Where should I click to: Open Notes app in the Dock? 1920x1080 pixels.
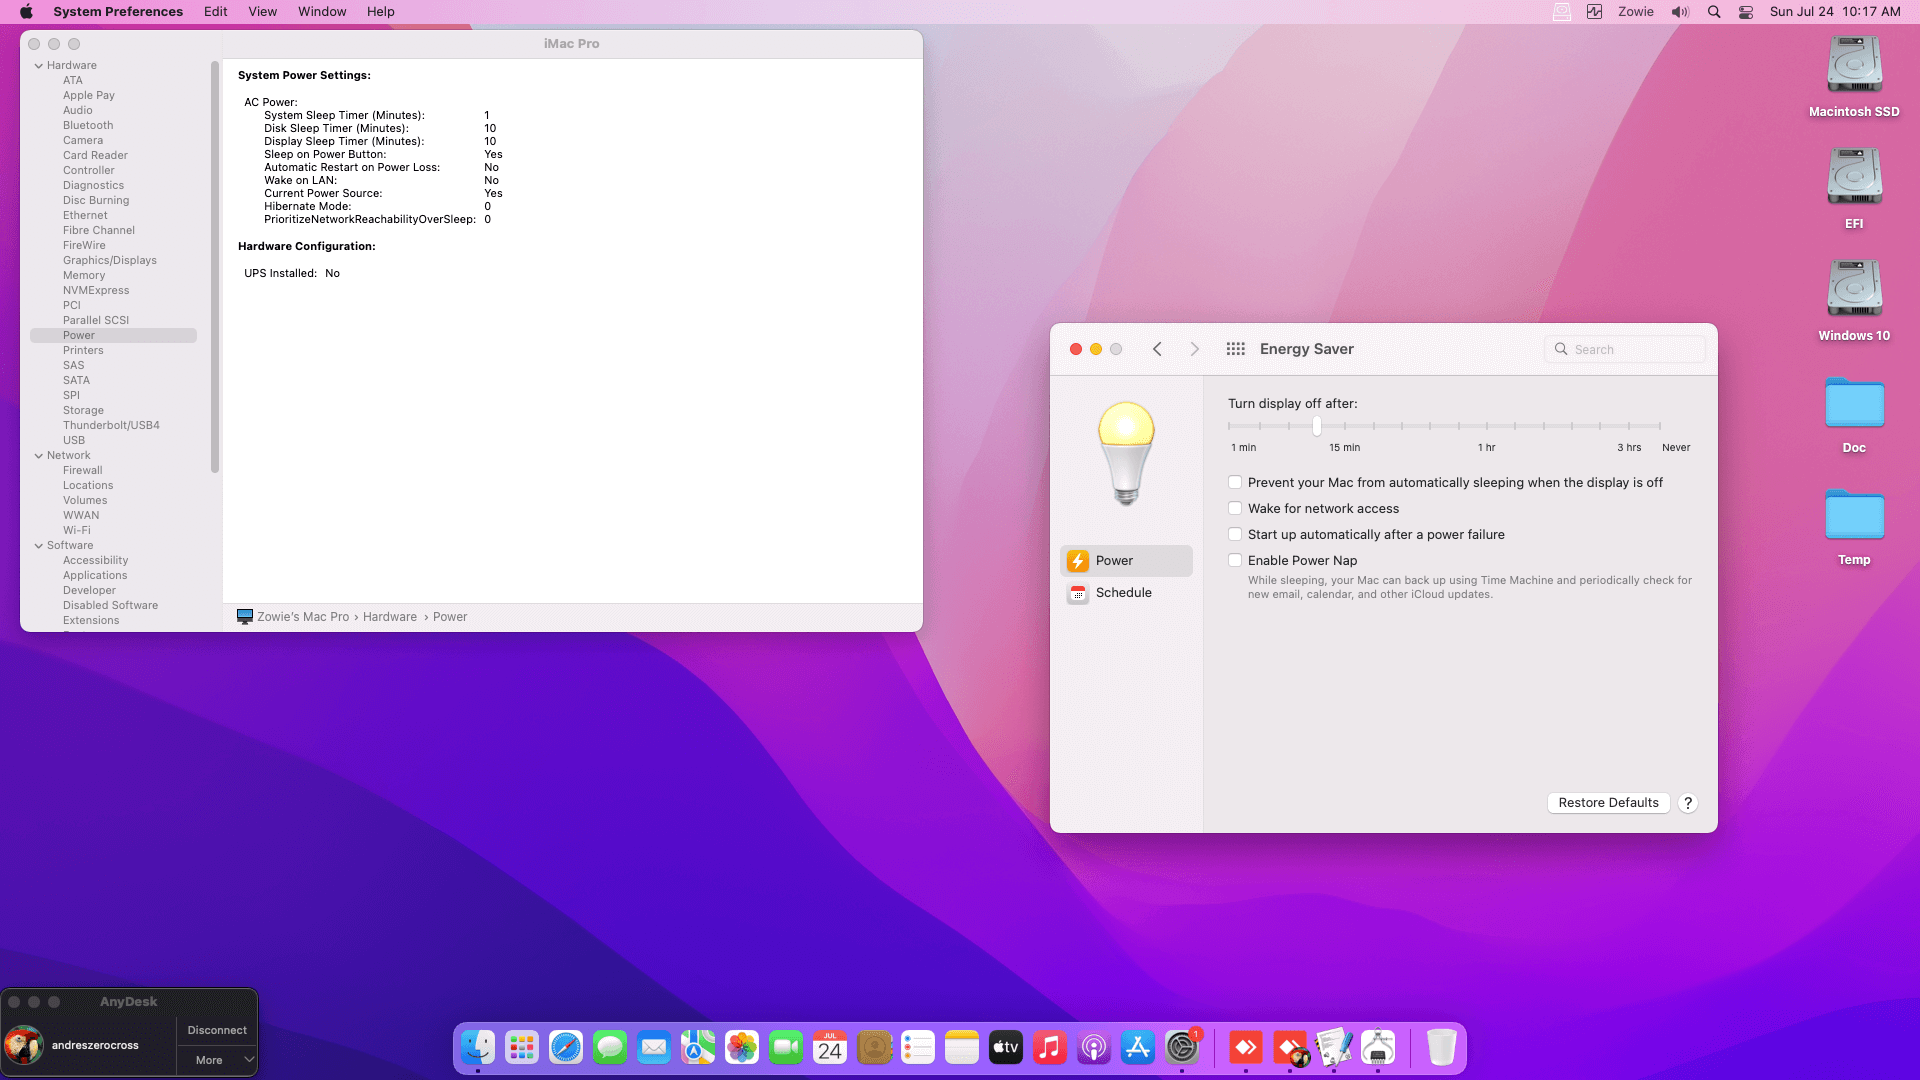point(962,1047)
